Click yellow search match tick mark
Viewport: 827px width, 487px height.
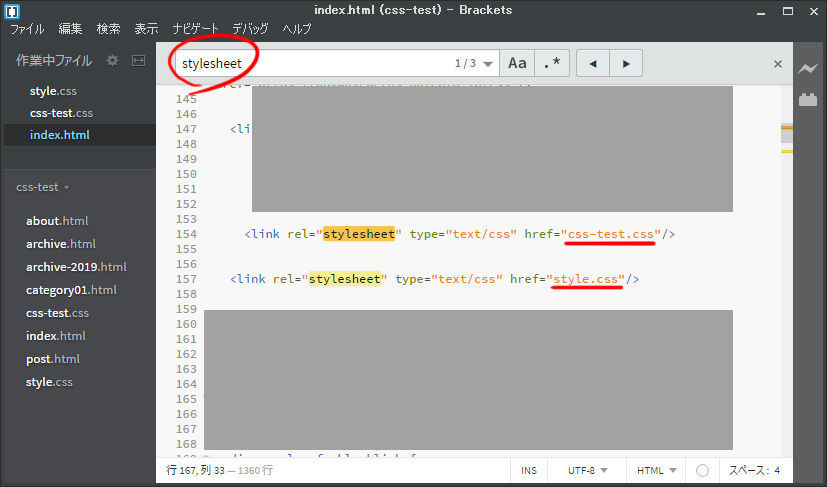pyautogui.click(x=787, y=151)
